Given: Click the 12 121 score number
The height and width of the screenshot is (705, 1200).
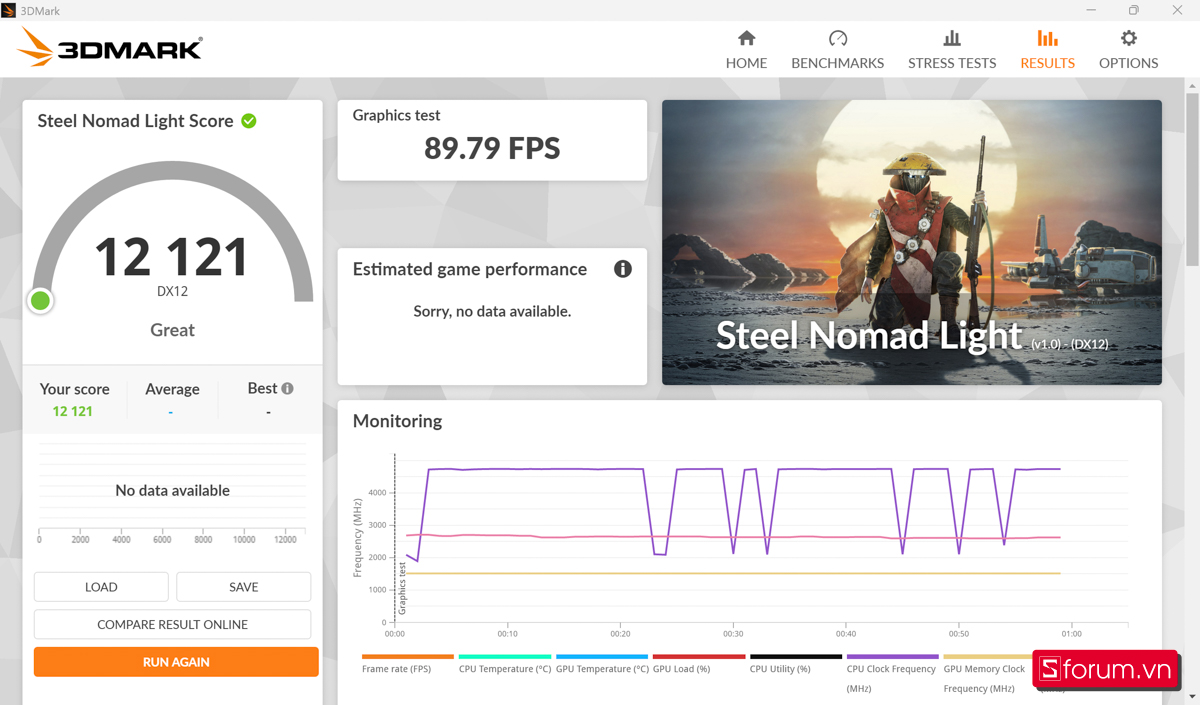Looking at the screenshot, I should tap(172, 257).
